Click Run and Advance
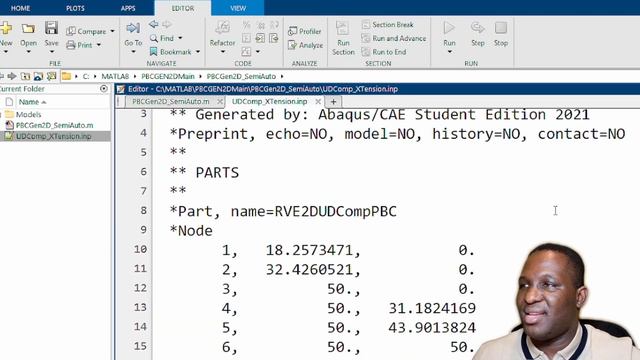 [394, 38]
